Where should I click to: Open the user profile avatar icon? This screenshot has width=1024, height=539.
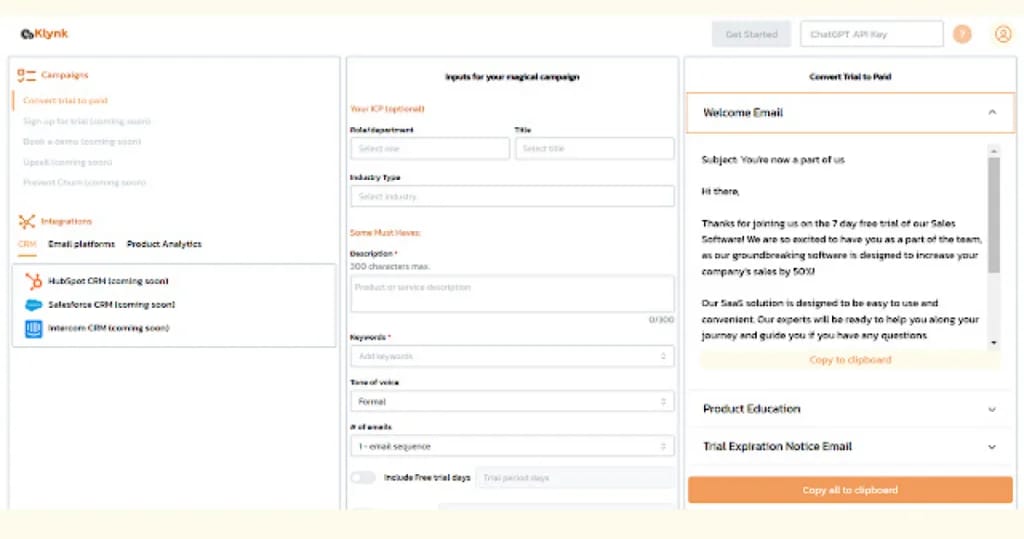pos(1003,34)
